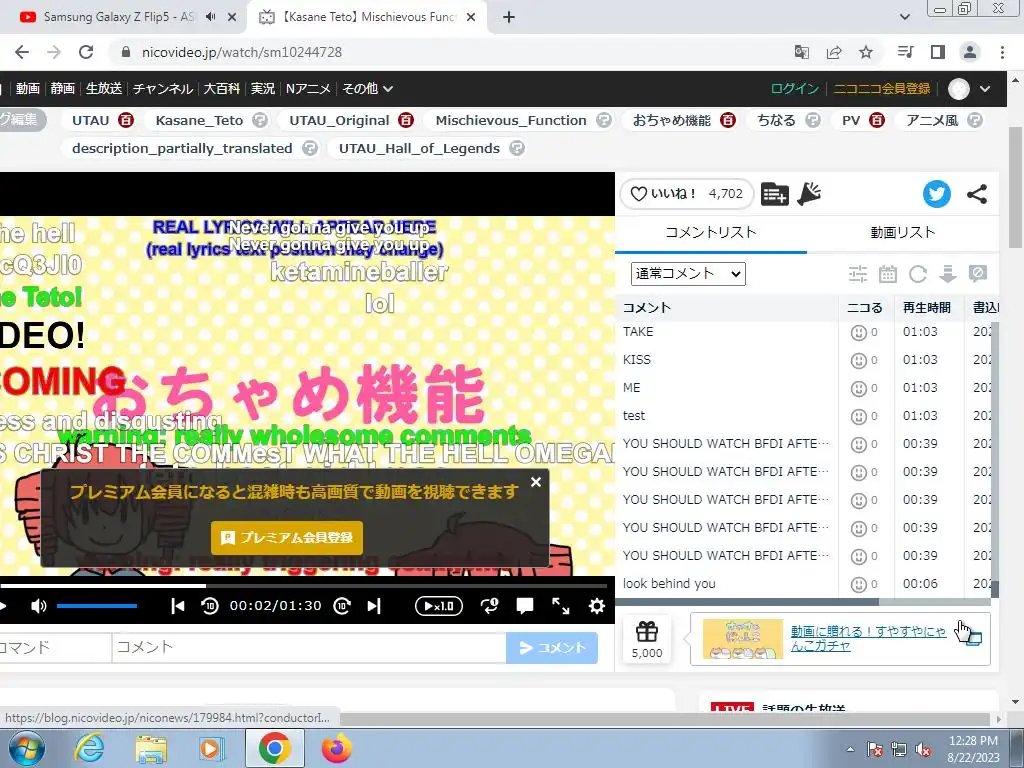Click the nicoru smiley for TAKE comment
Screen dimensions: 1024x768
click(858, 333)
